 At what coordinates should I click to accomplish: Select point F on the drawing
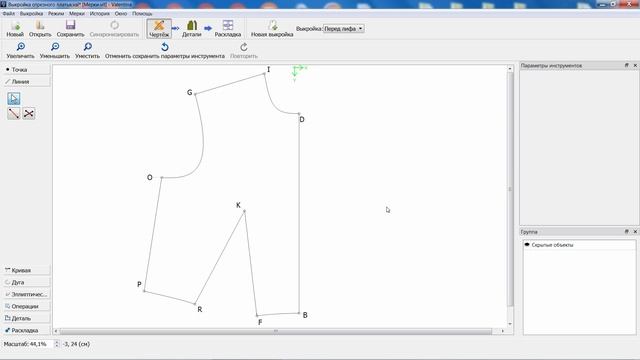pos(257,315)
